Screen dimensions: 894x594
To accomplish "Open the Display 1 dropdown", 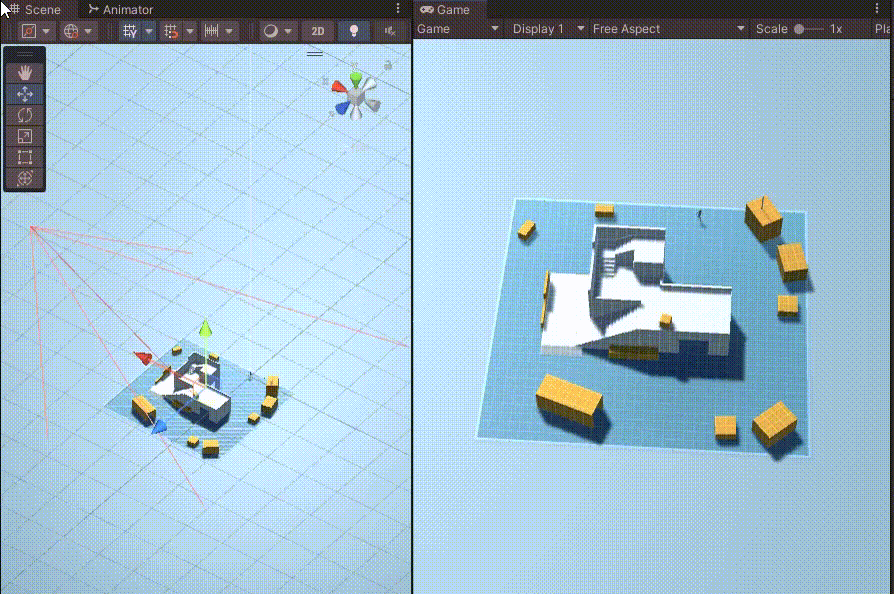I will (x=548, y=29).
